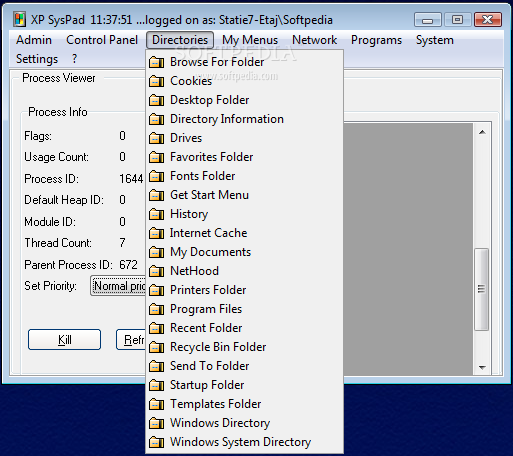The height and width of the screenshot is (456, 513).
Task: Click the folder icon beside Browse For Folder
Action: click(156, 62)
